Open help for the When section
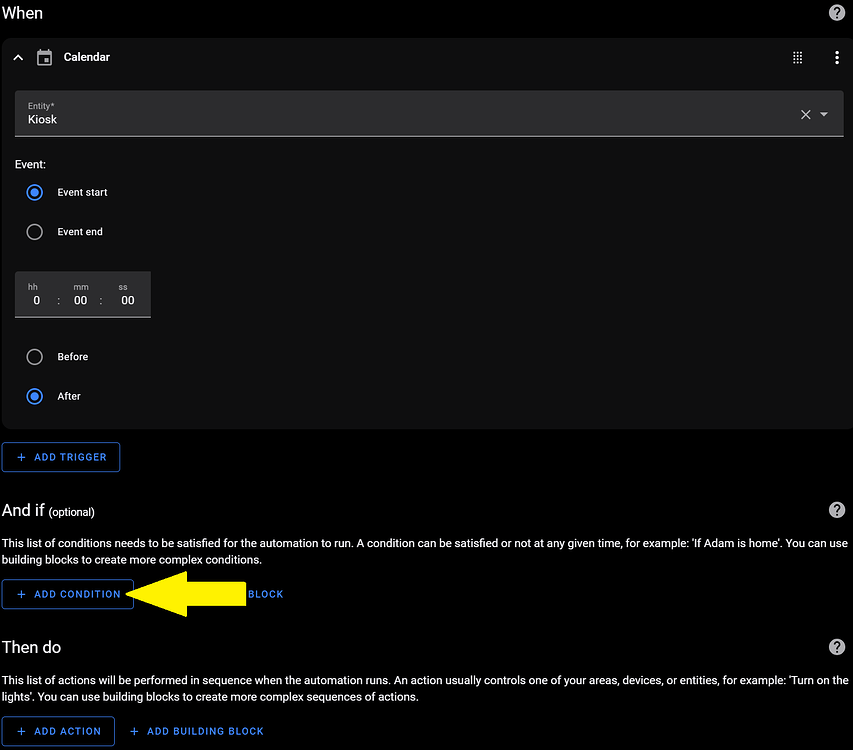853x750 pixels. tap(837, 13)
